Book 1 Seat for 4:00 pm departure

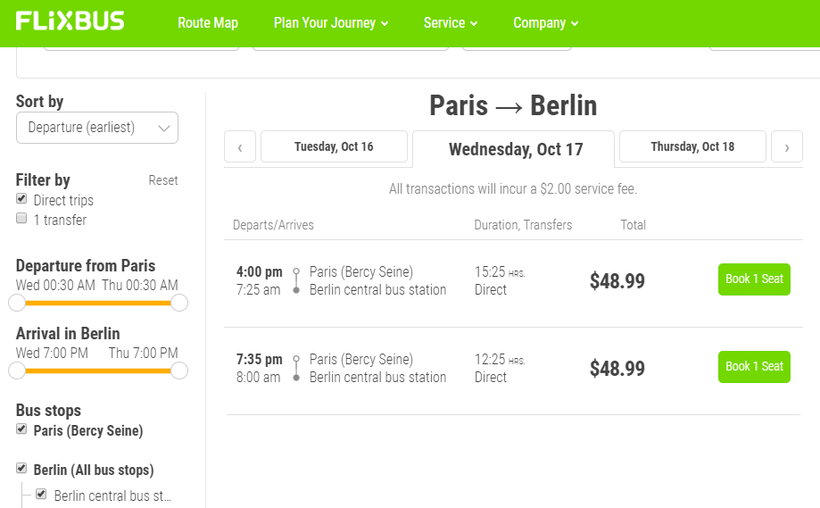(754, 279)
